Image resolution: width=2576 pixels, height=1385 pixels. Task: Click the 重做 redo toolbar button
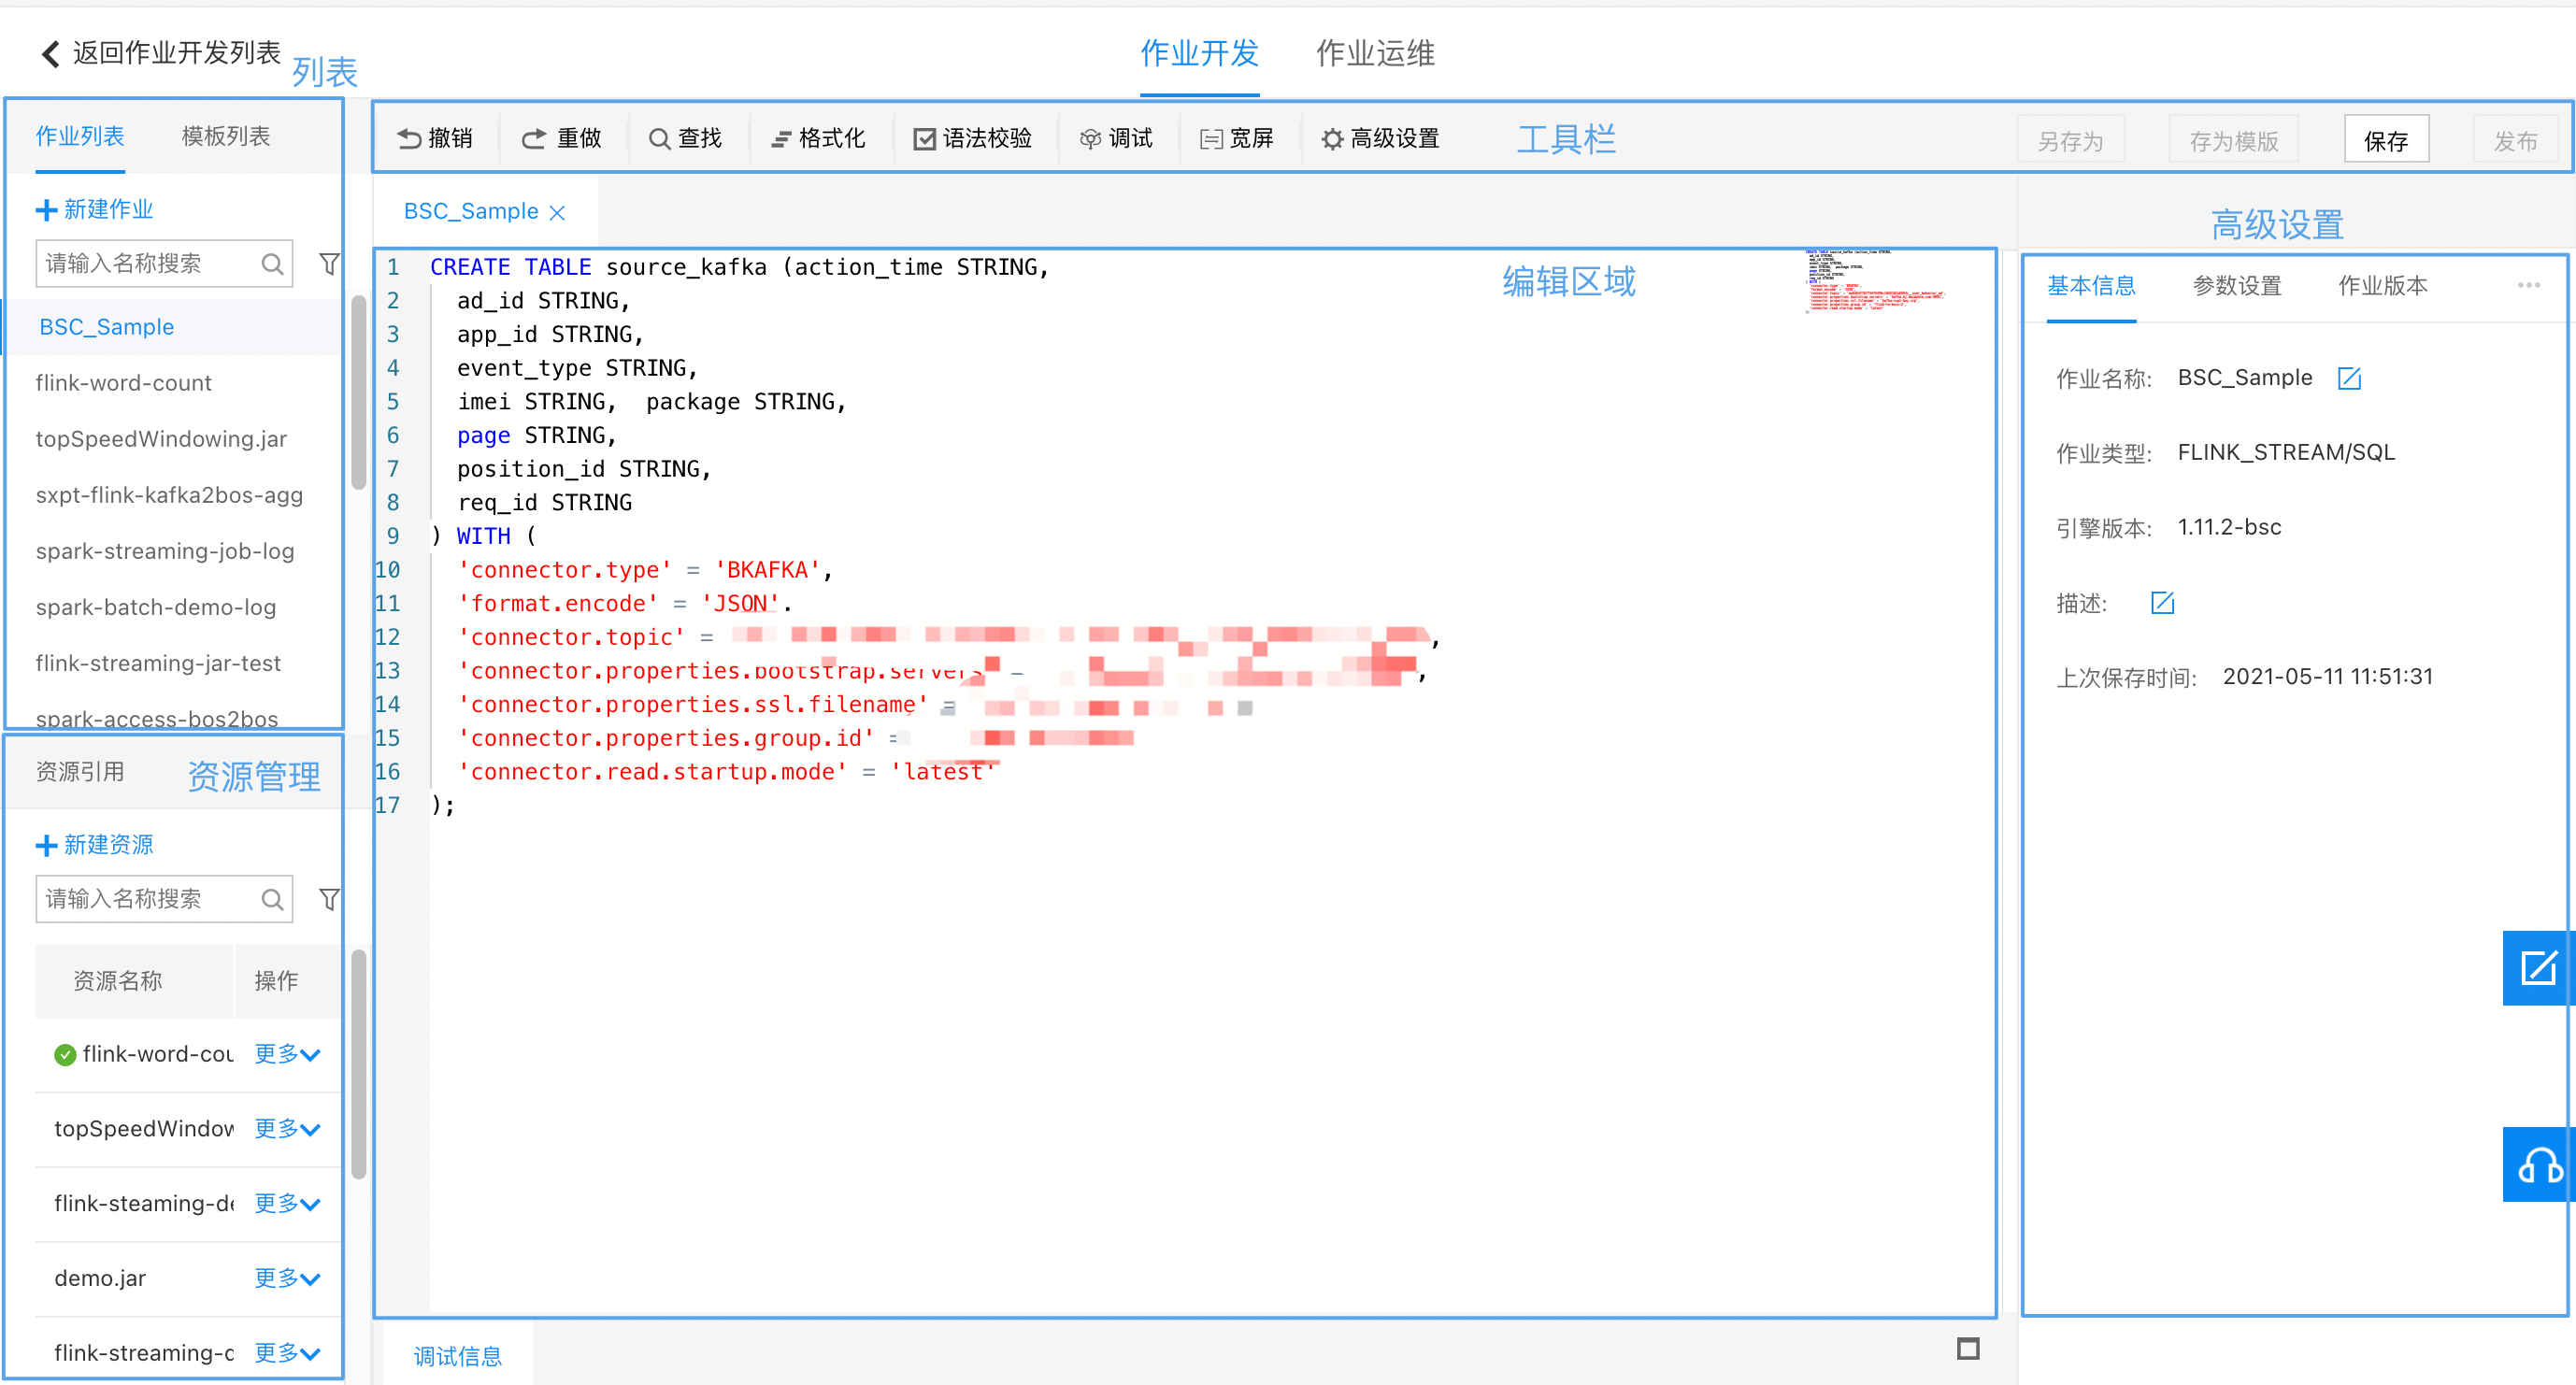(x=562, y=138)
